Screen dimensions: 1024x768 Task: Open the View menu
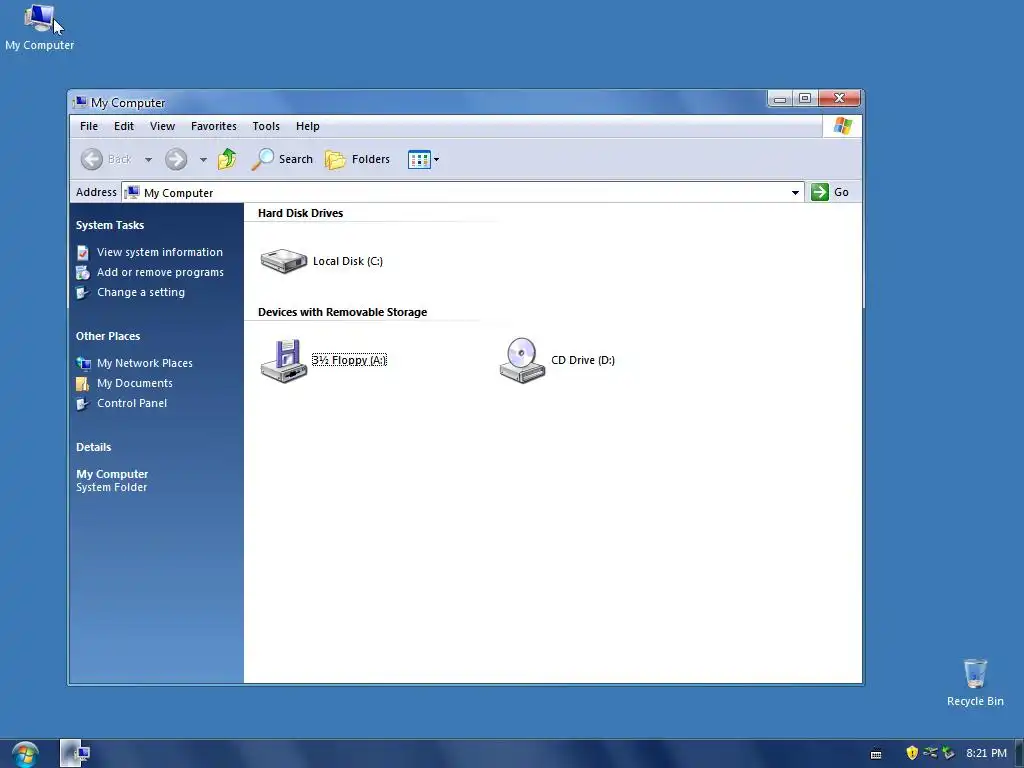point(162,126)
